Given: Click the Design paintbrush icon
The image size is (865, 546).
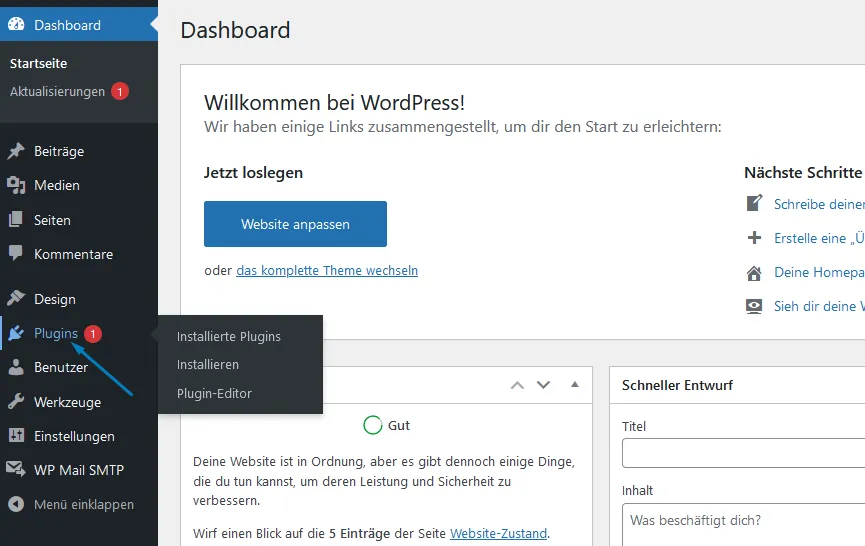Looking at the screenshot, I should click(16, 298).
